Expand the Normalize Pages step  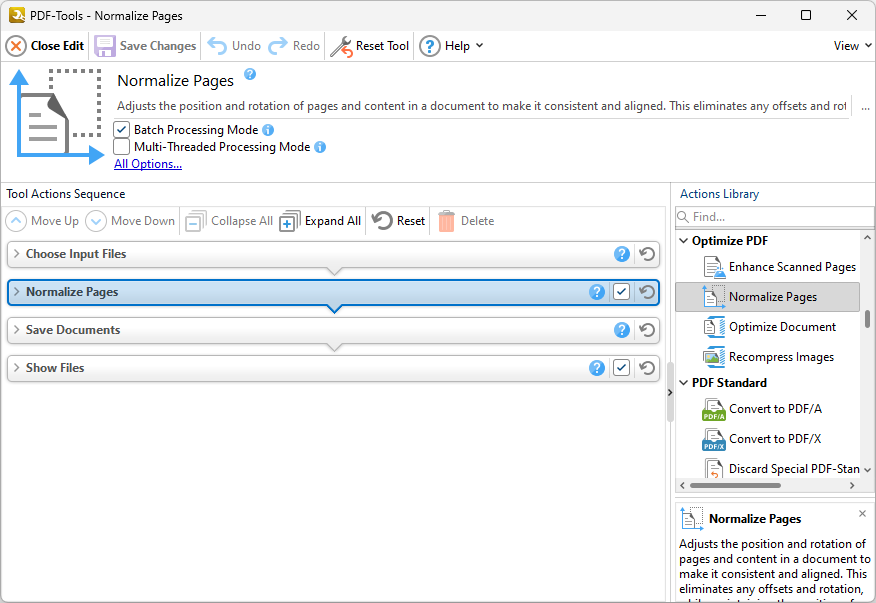[16, 292]
